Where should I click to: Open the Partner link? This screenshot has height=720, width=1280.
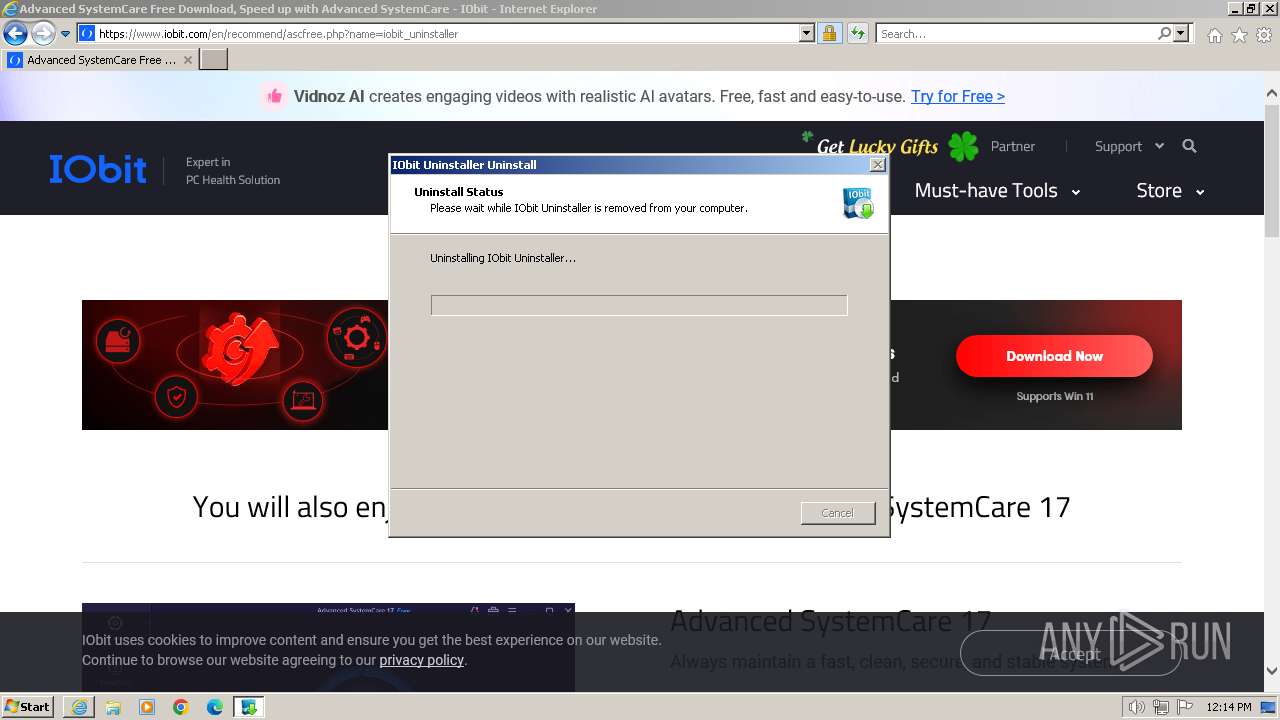[x=1013, y=146]
